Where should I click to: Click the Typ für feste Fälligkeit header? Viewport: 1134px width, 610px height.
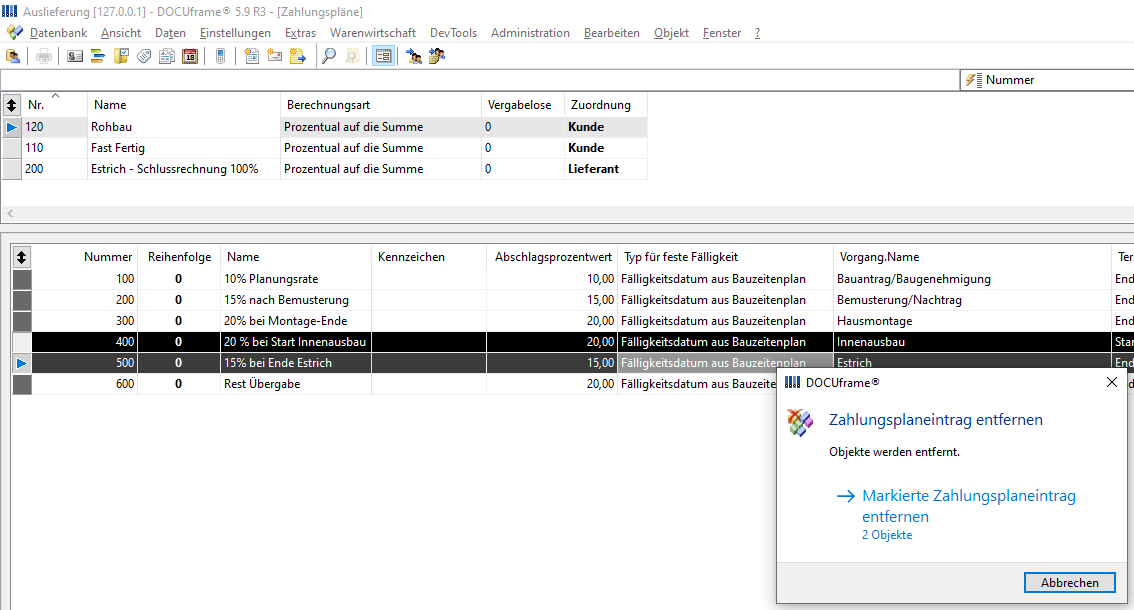tap(725, 257)
